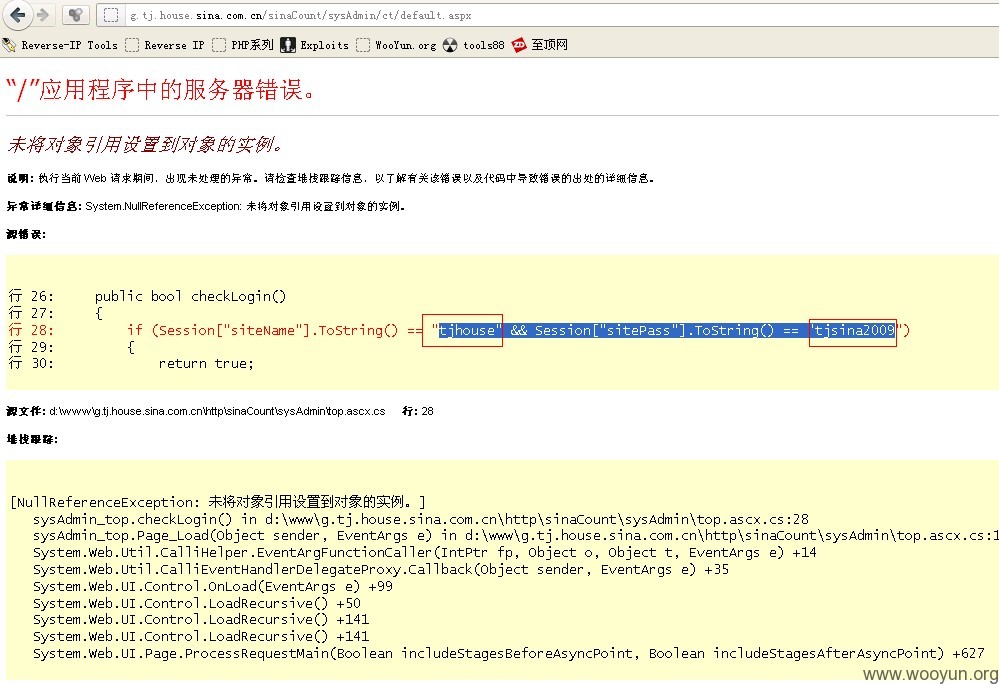999x684 pixels.
Task: Open the tools88 bookmark
Action: (x=473, y=45)
